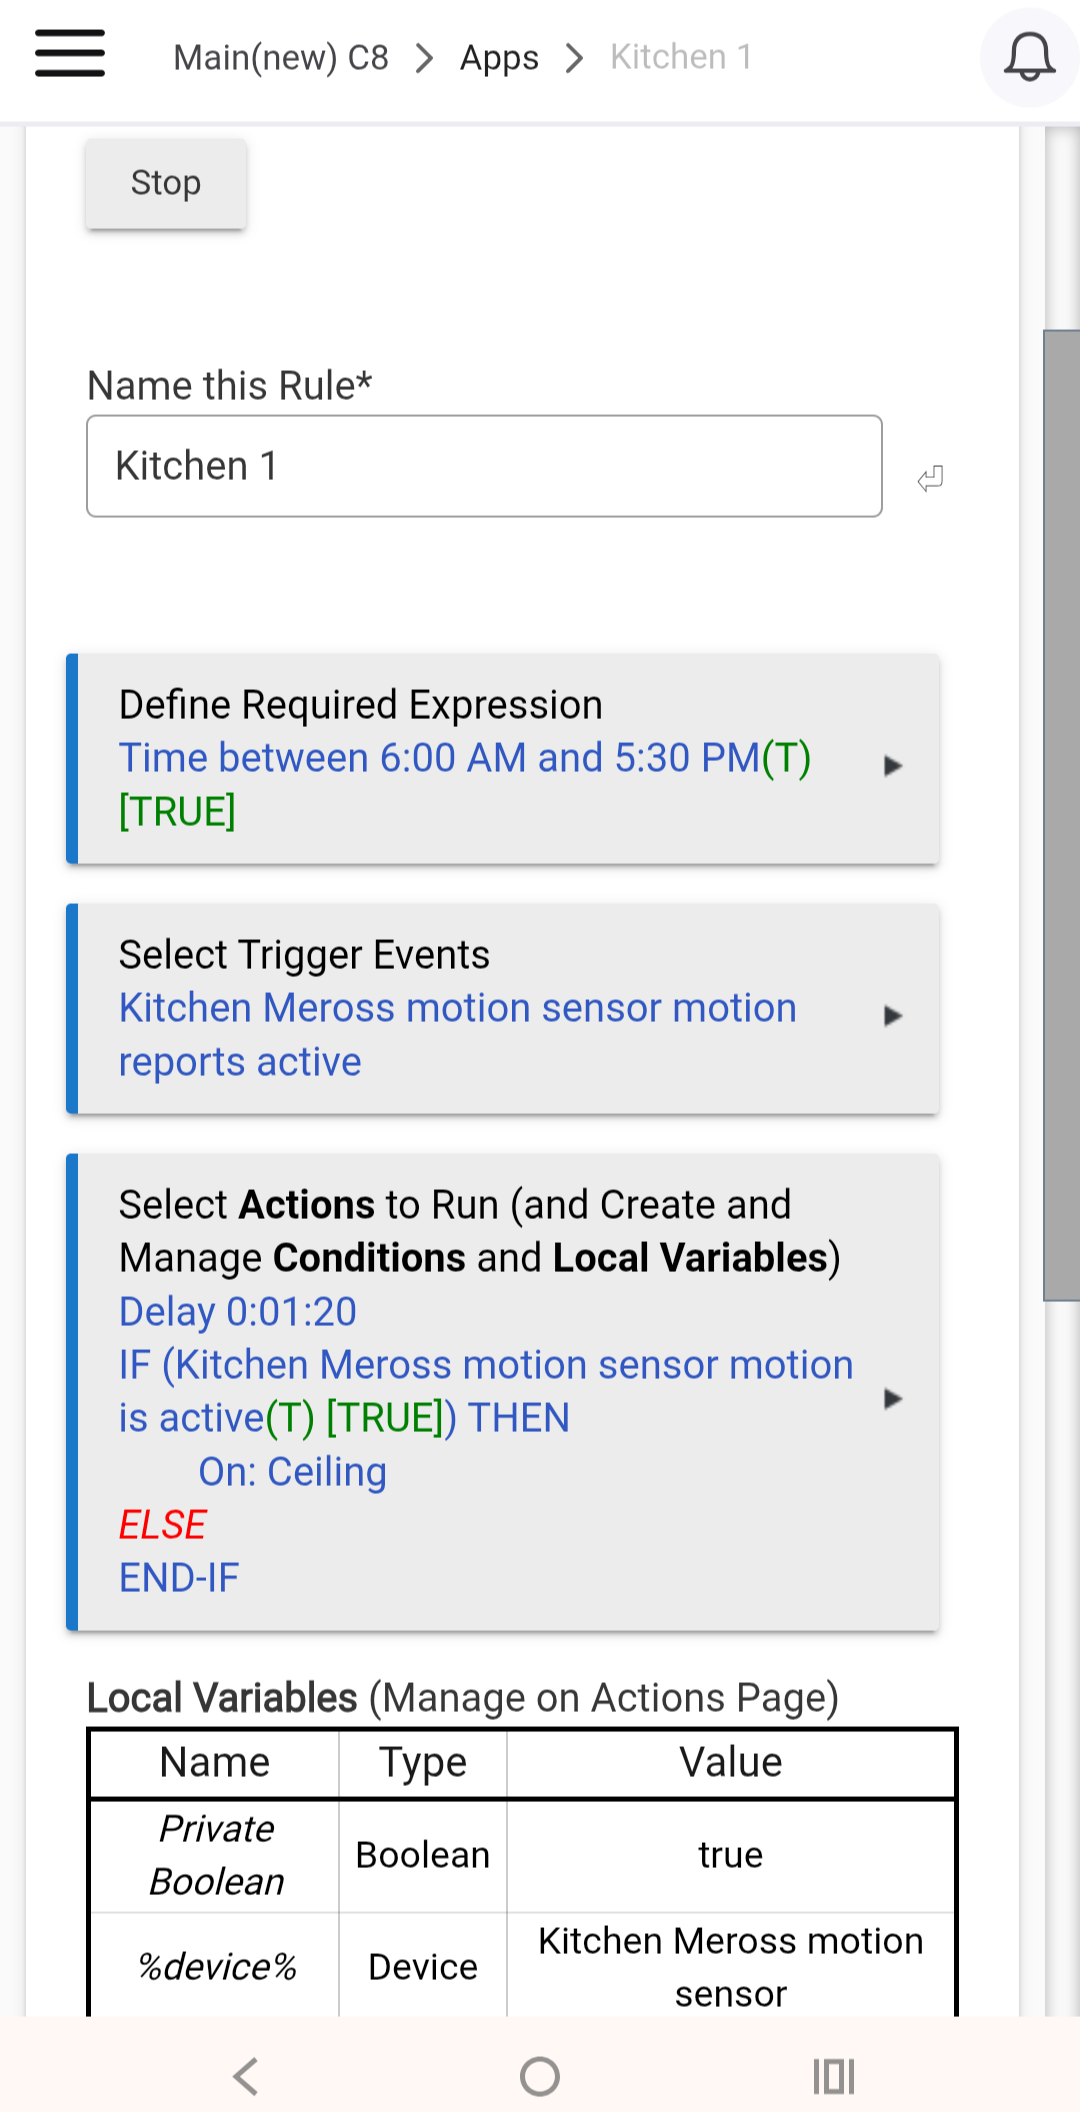
Task: Open Kitchen Meross motion sensor trigger link
Action: pos(457,1009)
